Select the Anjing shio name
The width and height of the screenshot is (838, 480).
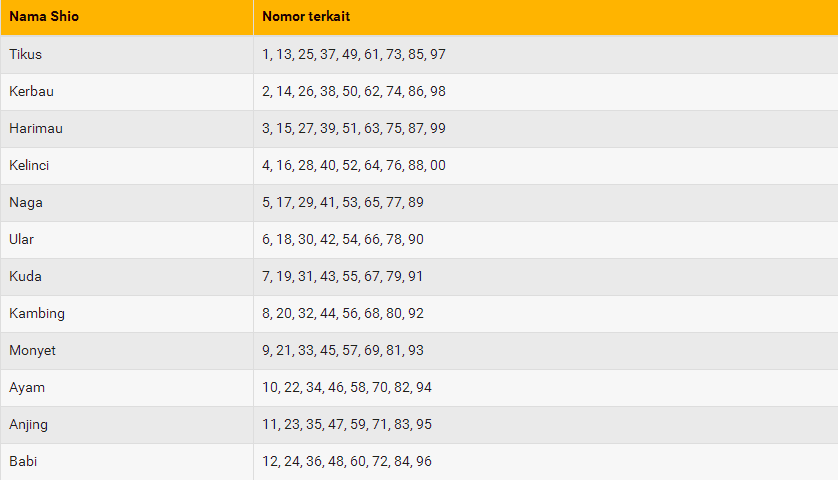[x=28, y=425]
